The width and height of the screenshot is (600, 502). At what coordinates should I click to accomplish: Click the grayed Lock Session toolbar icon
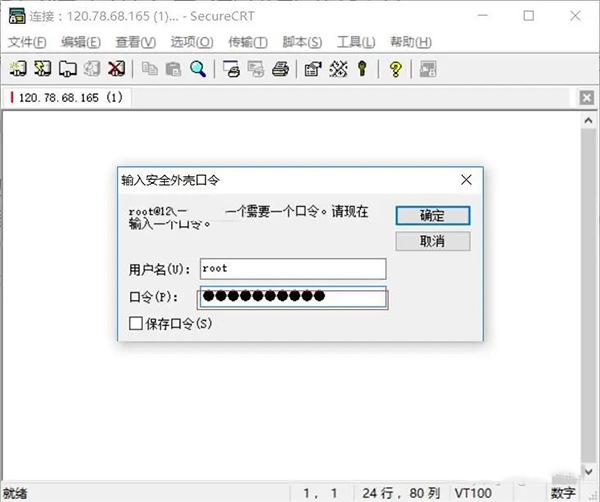pos(428,69)
